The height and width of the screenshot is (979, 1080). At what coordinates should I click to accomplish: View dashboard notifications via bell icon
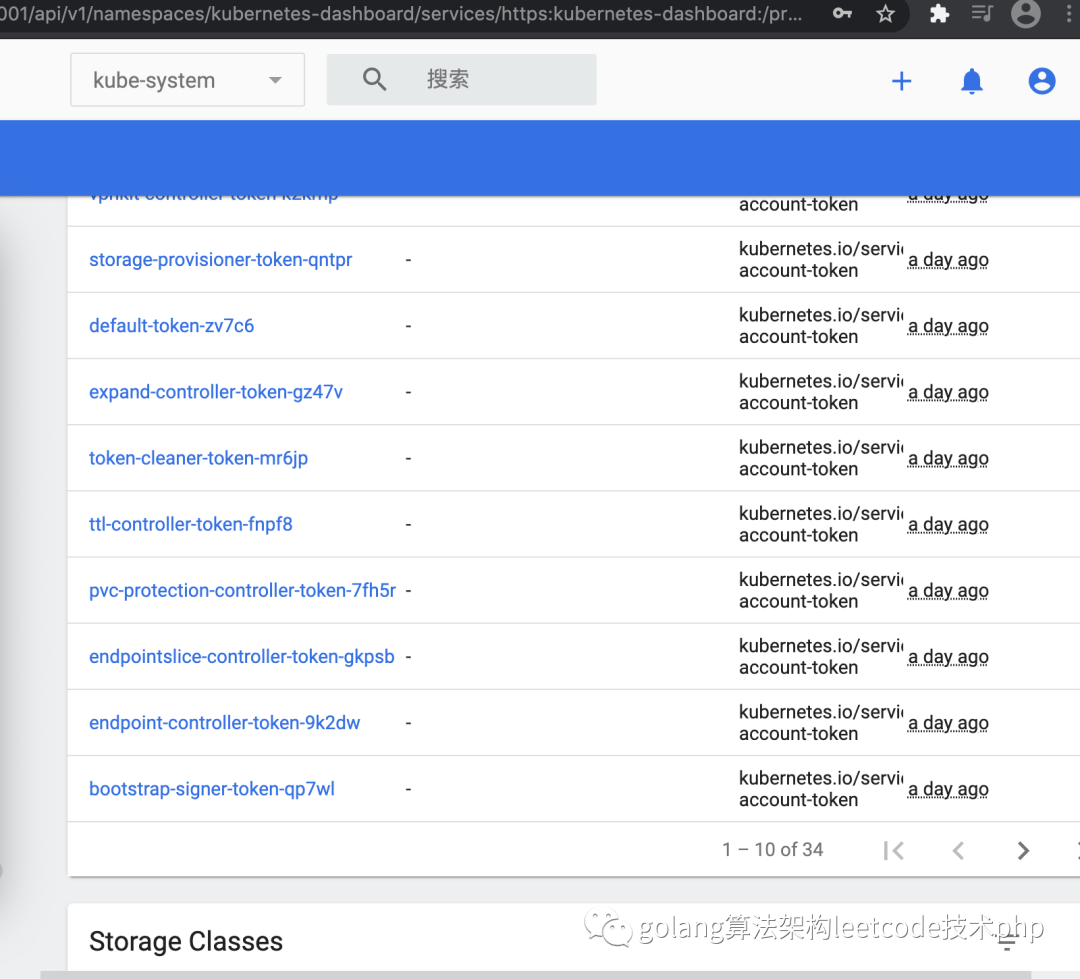971,81
